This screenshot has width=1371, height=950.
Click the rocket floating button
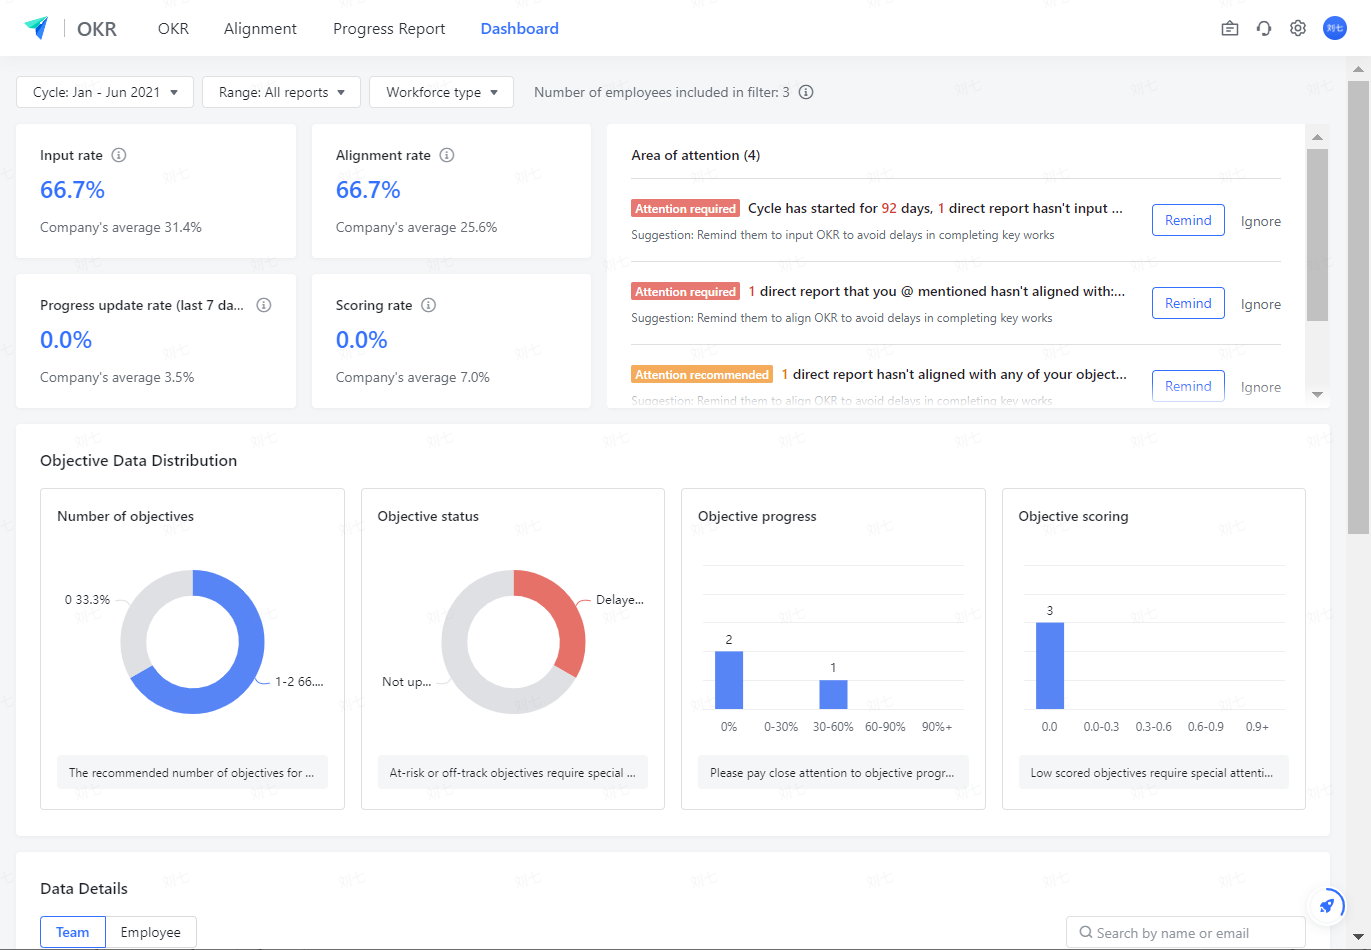tap(1326, 906)
